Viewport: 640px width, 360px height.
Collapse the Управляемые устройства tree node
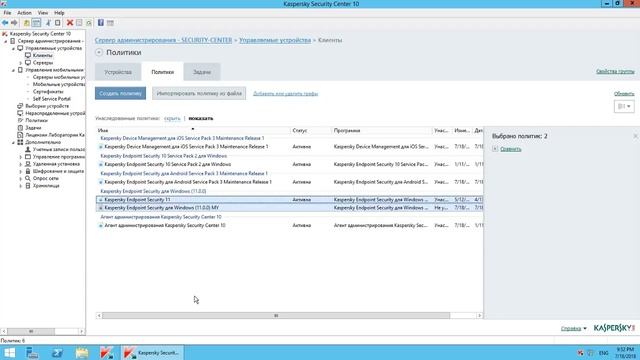coord(13,49)
